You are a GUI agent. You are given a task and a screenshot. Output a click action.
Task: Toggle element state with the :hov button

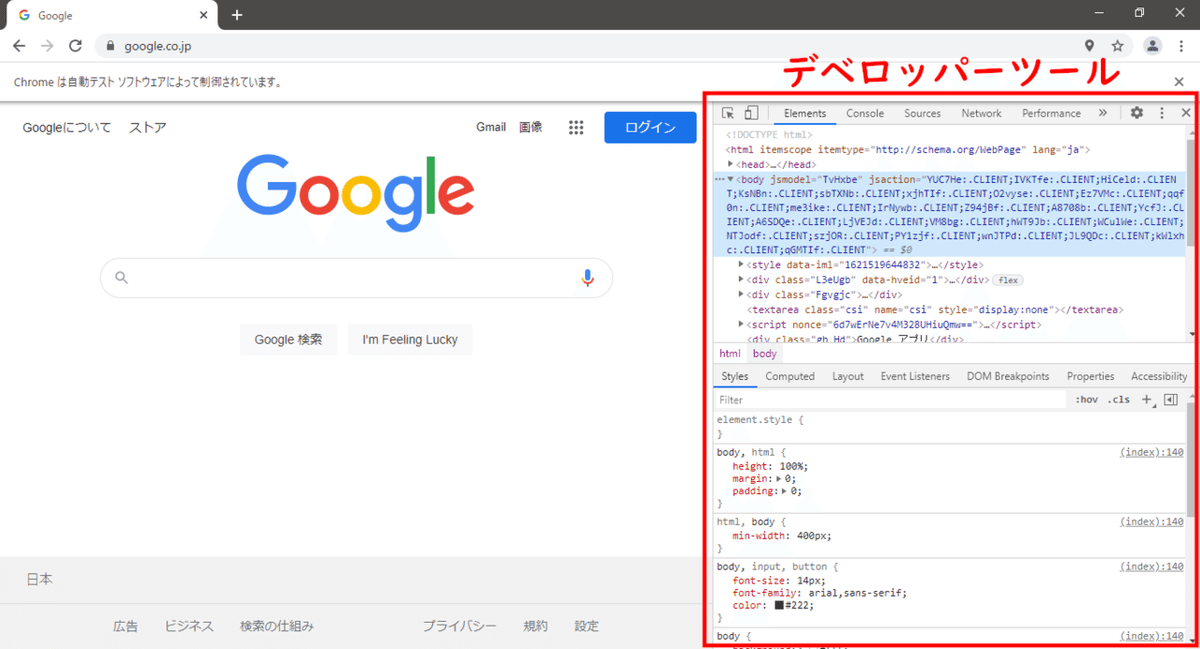(1086, 399)
